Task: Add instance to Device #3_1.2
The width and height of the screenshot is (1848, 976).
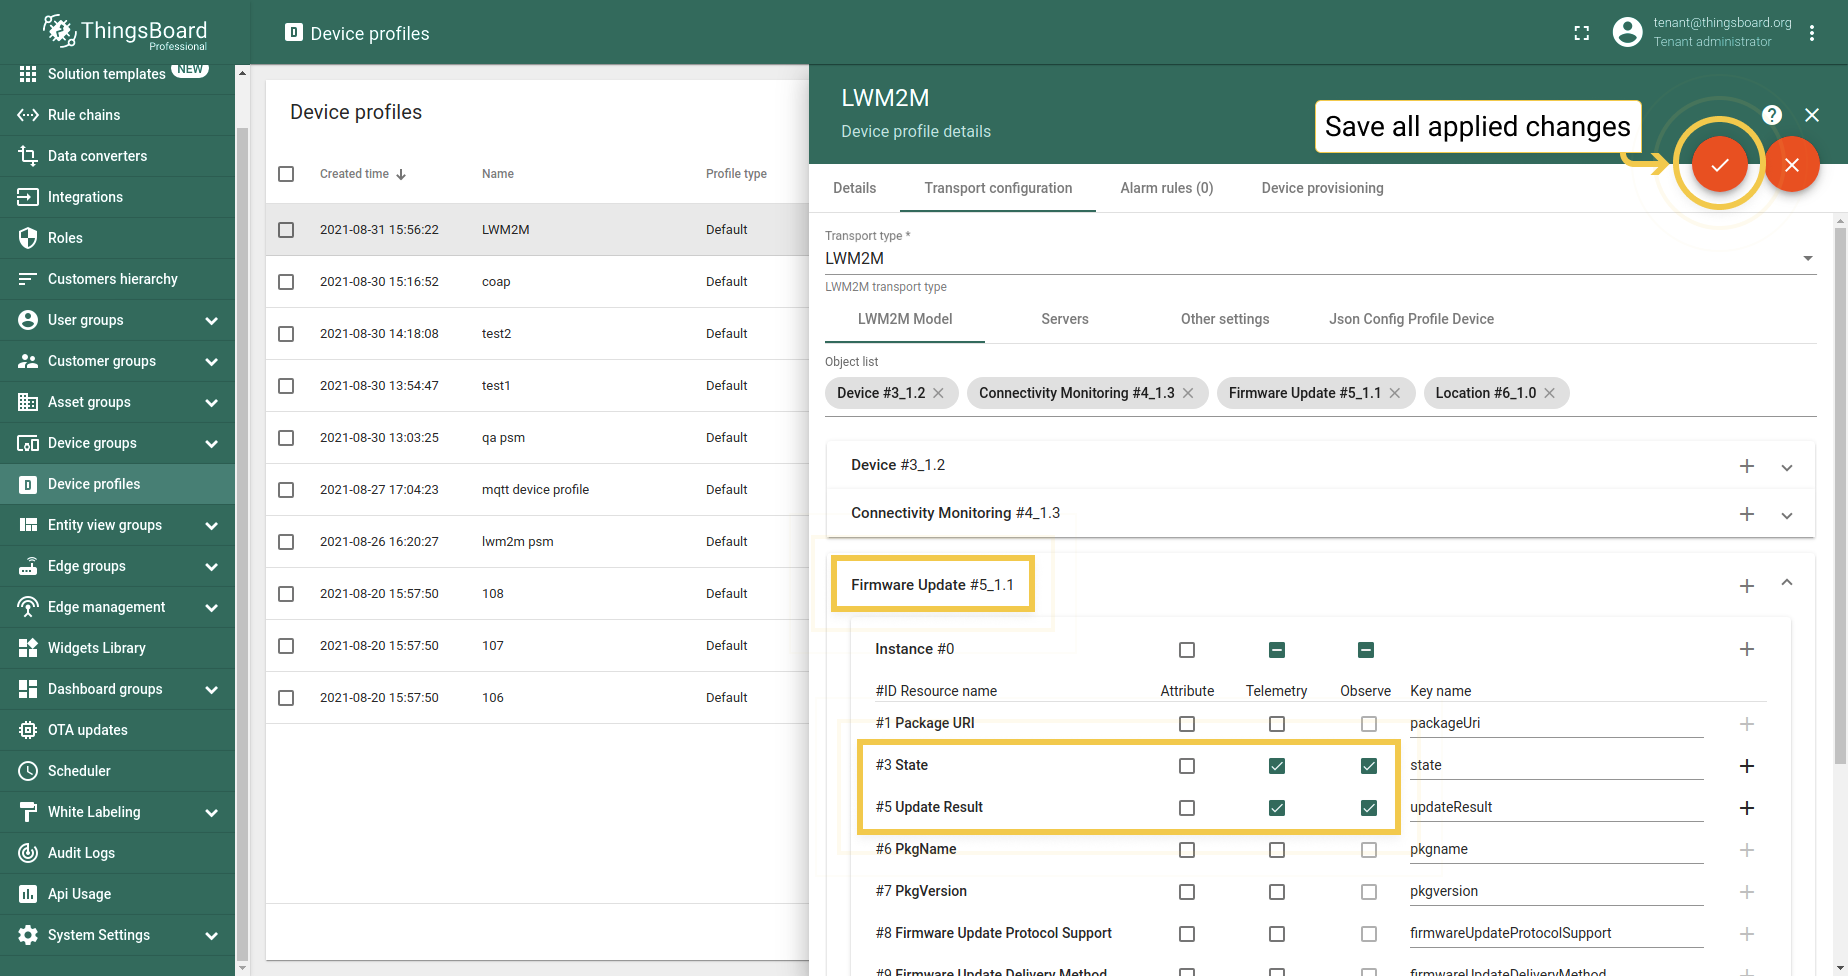Action: click(1746, 466)
